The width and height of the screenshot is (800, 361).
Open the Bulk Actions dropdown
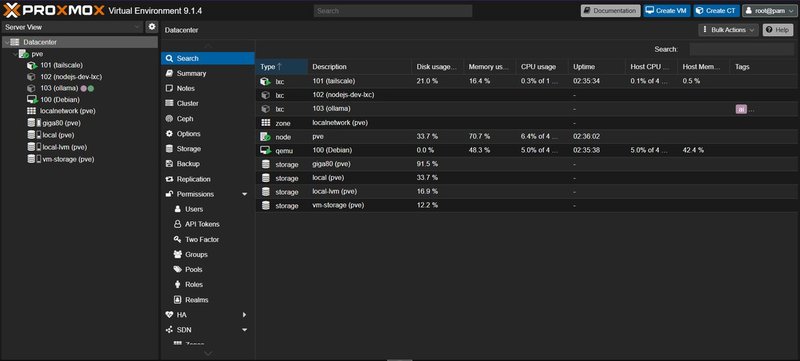click(729, 30)
